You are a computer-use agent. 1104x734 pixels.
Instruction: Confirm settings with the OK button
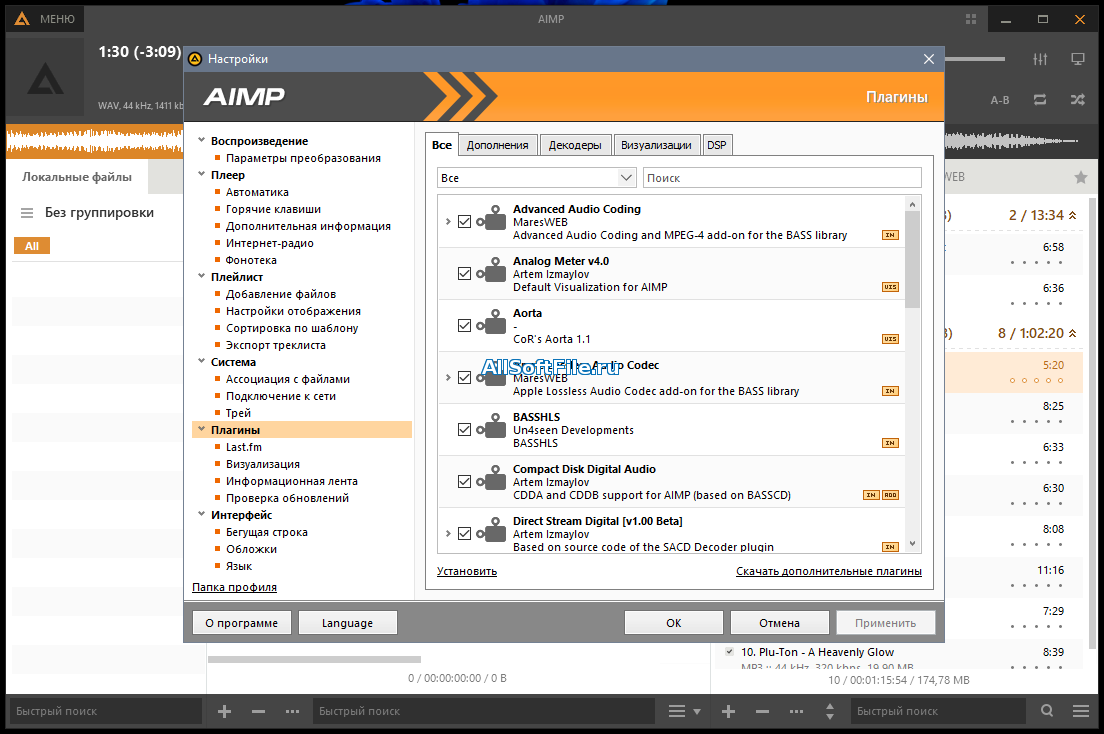(674, 623)
